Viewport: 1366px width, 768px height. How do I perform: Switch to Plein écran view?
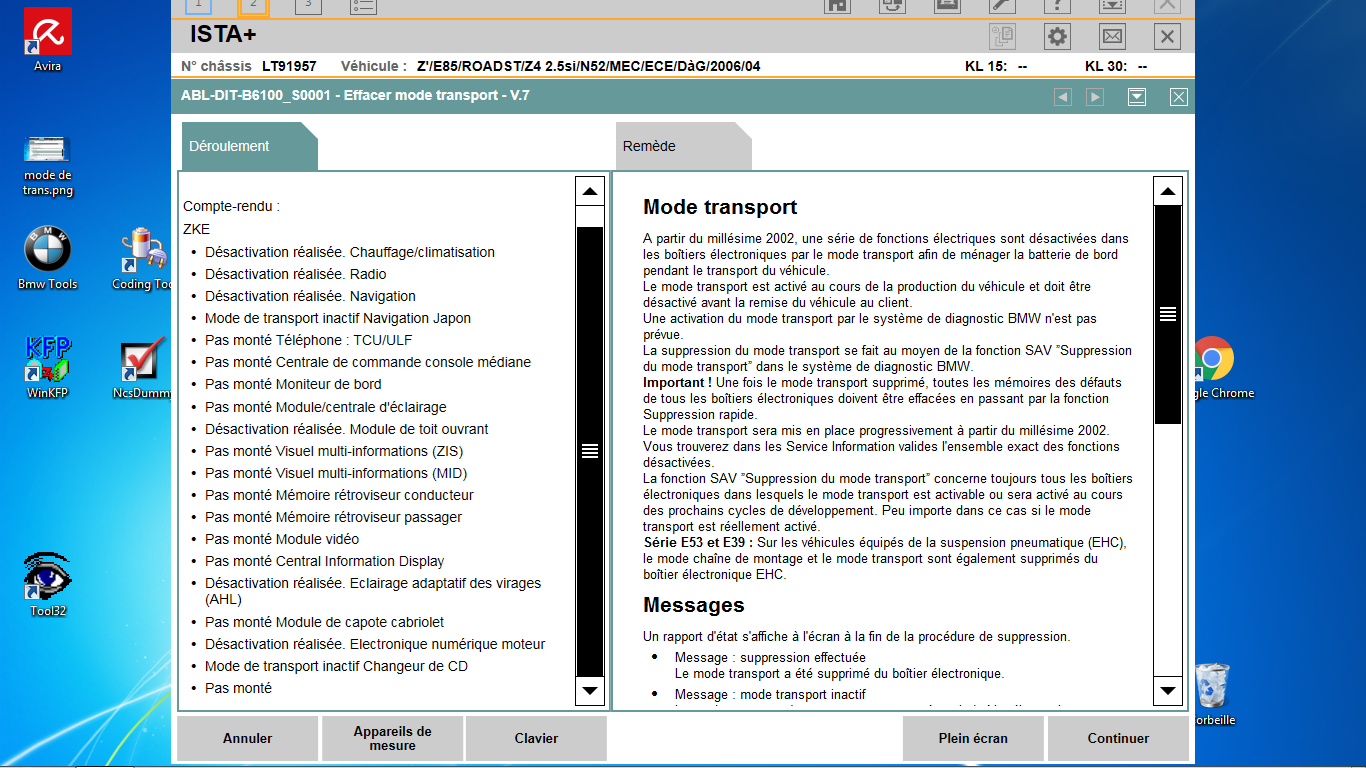click(973, 738)
